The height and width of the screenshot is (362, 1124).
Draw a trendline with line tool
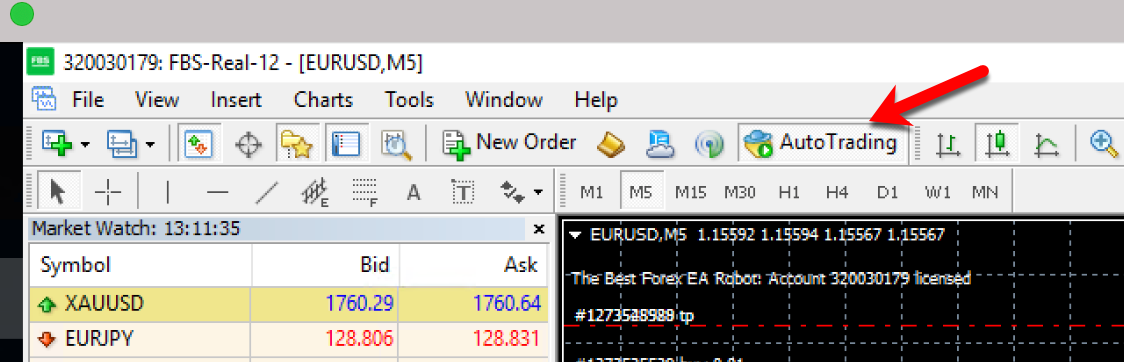(267, 191)
